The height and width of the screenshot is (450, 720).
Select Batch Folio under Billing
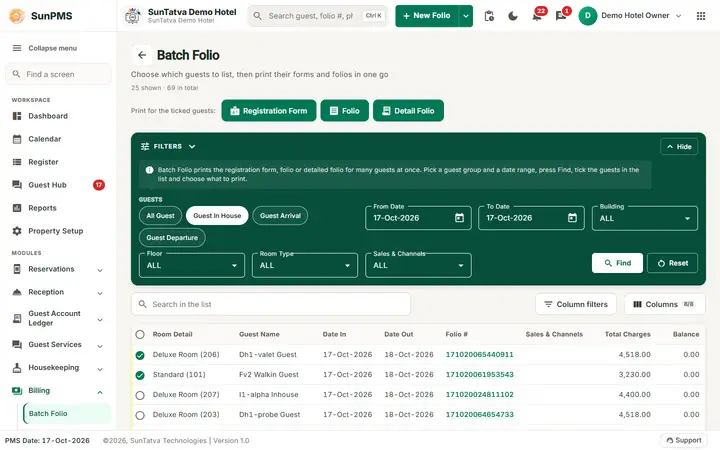[67, 414]
